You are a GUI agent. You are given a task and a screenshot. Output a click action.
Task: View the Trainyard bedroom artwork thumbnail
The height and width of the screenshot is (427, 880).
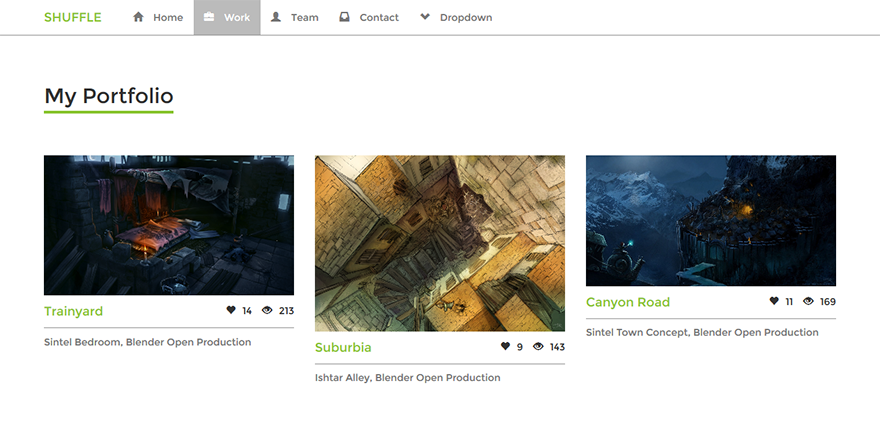[169, 225]
